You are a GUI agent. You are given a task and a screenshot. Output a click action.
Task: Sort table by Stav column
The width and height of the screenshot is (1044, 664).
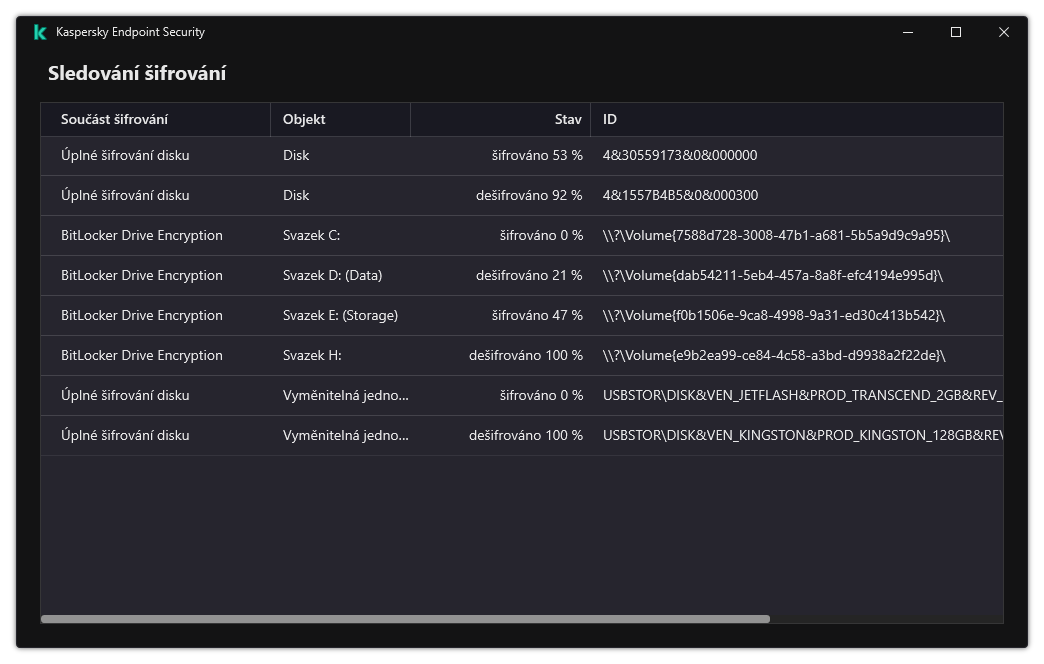click(x=567, y=119)
